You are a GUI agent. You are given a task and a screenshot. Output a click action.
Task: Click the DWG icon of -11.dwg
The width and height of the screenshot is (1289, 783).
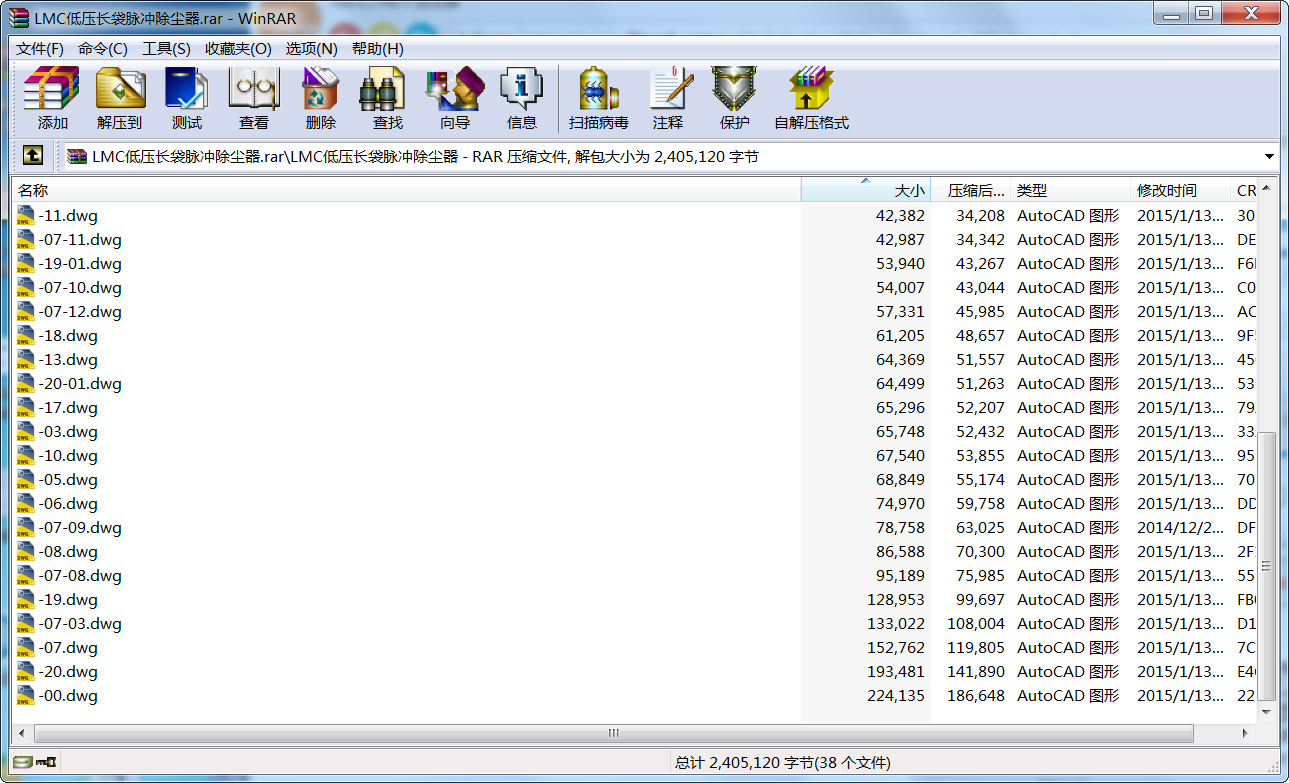pos(26,215)
